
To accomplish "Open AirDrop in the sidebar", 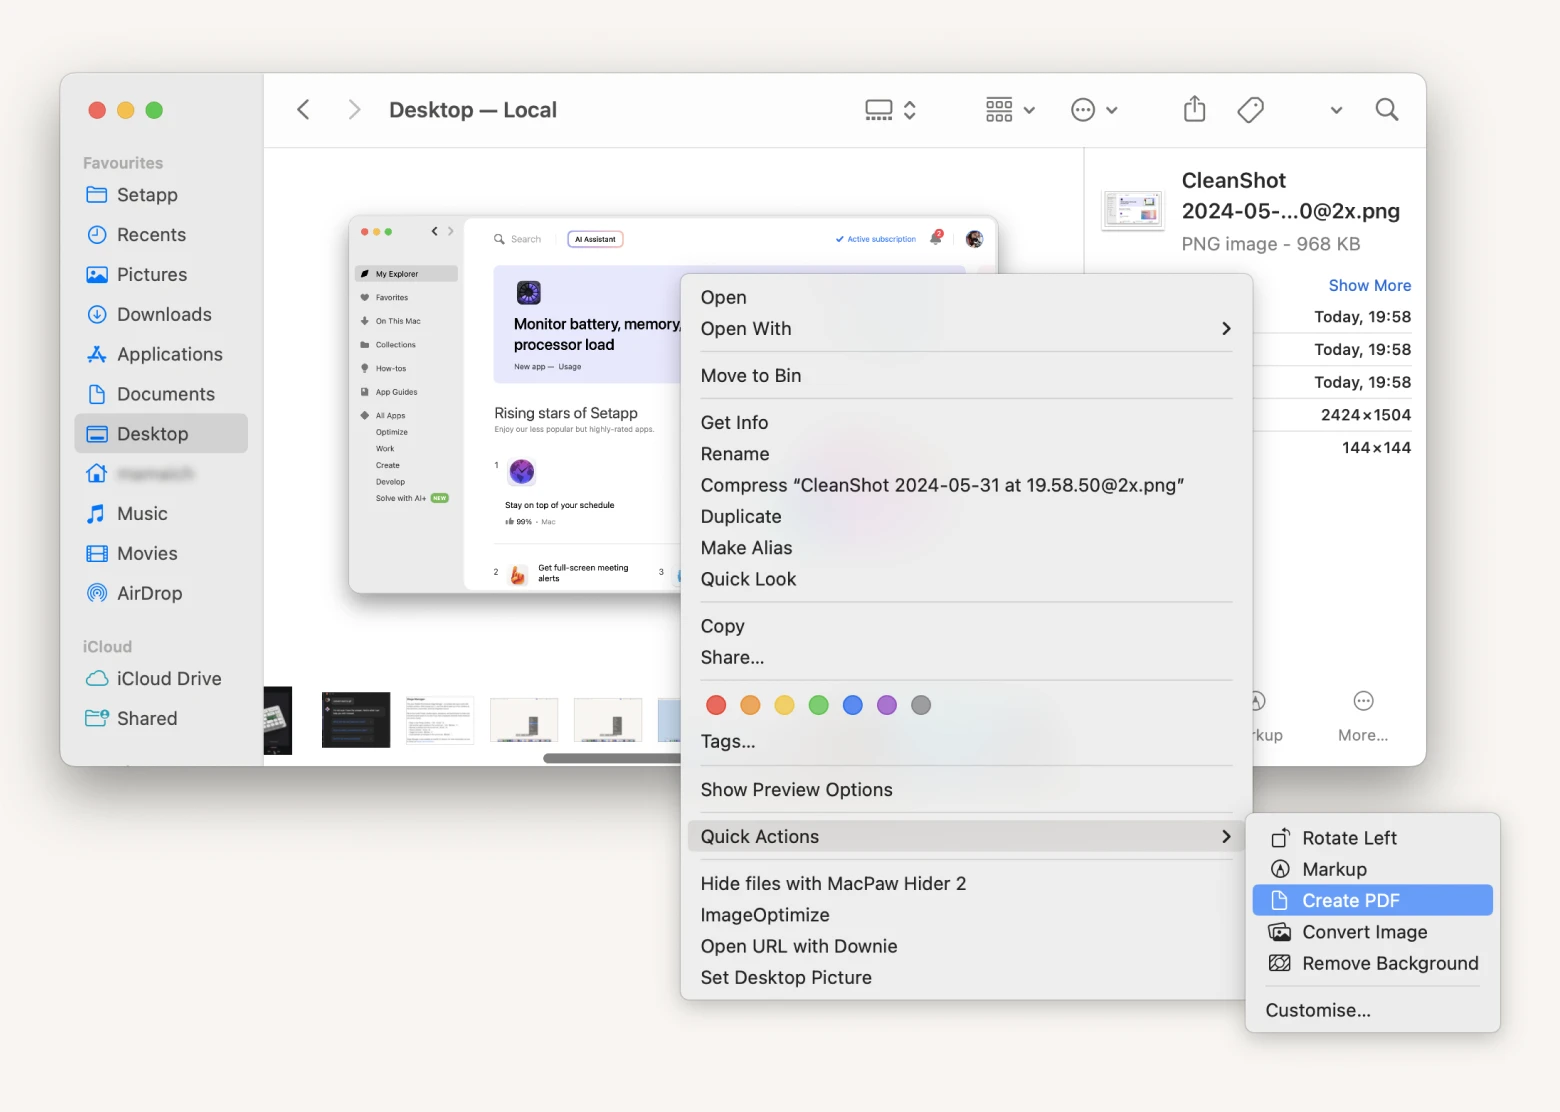I will pos(160,594).
